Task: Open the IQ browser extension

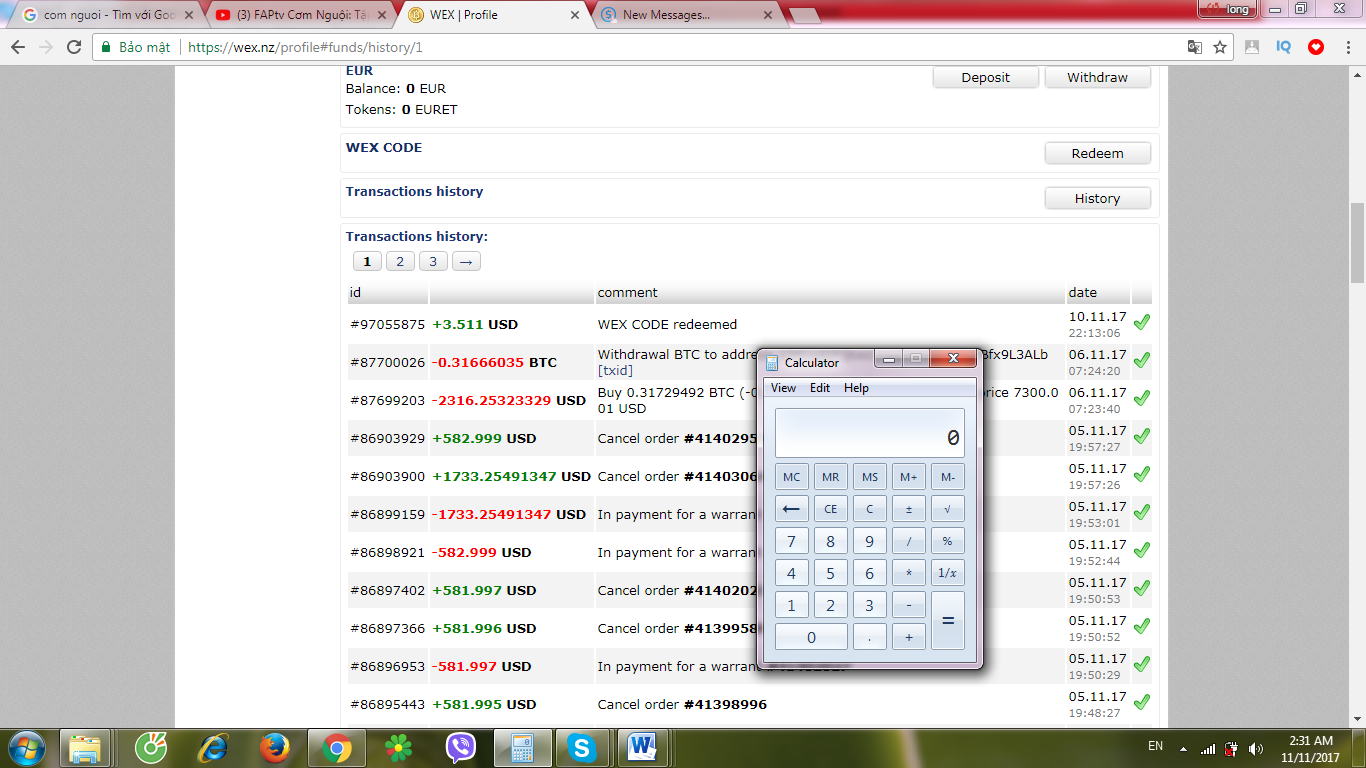Action: [x=1284, y=47]
